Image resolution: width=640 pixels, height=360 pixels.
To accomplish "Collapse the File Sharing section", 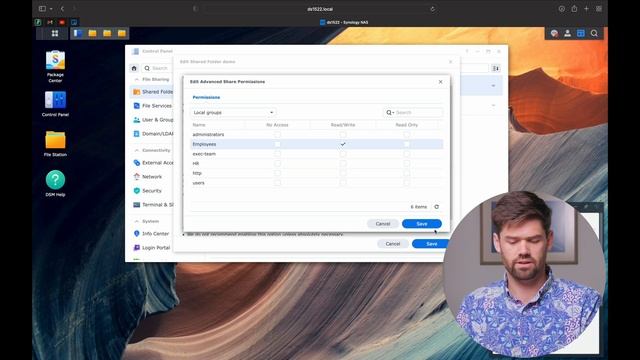I will coord(136,79).
